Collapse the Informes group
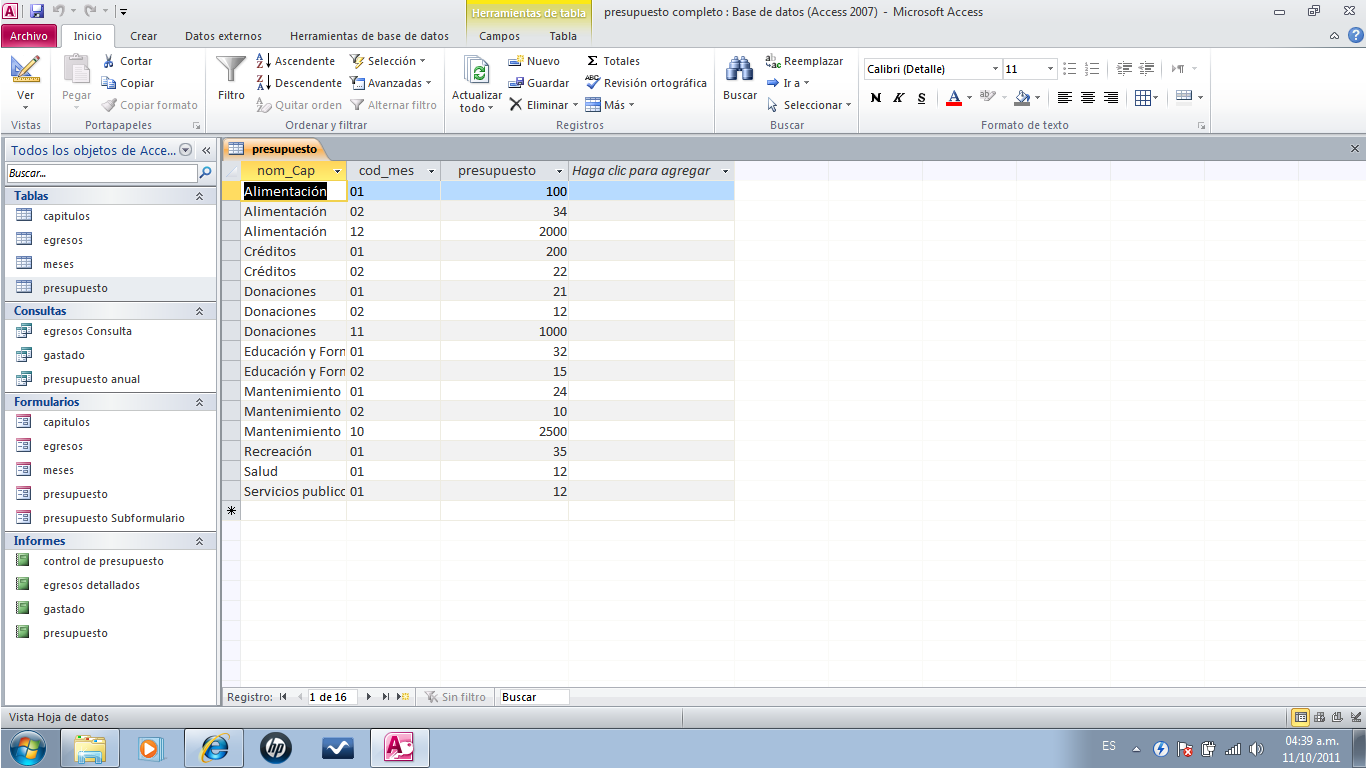1366x768 pixels. 199,541
